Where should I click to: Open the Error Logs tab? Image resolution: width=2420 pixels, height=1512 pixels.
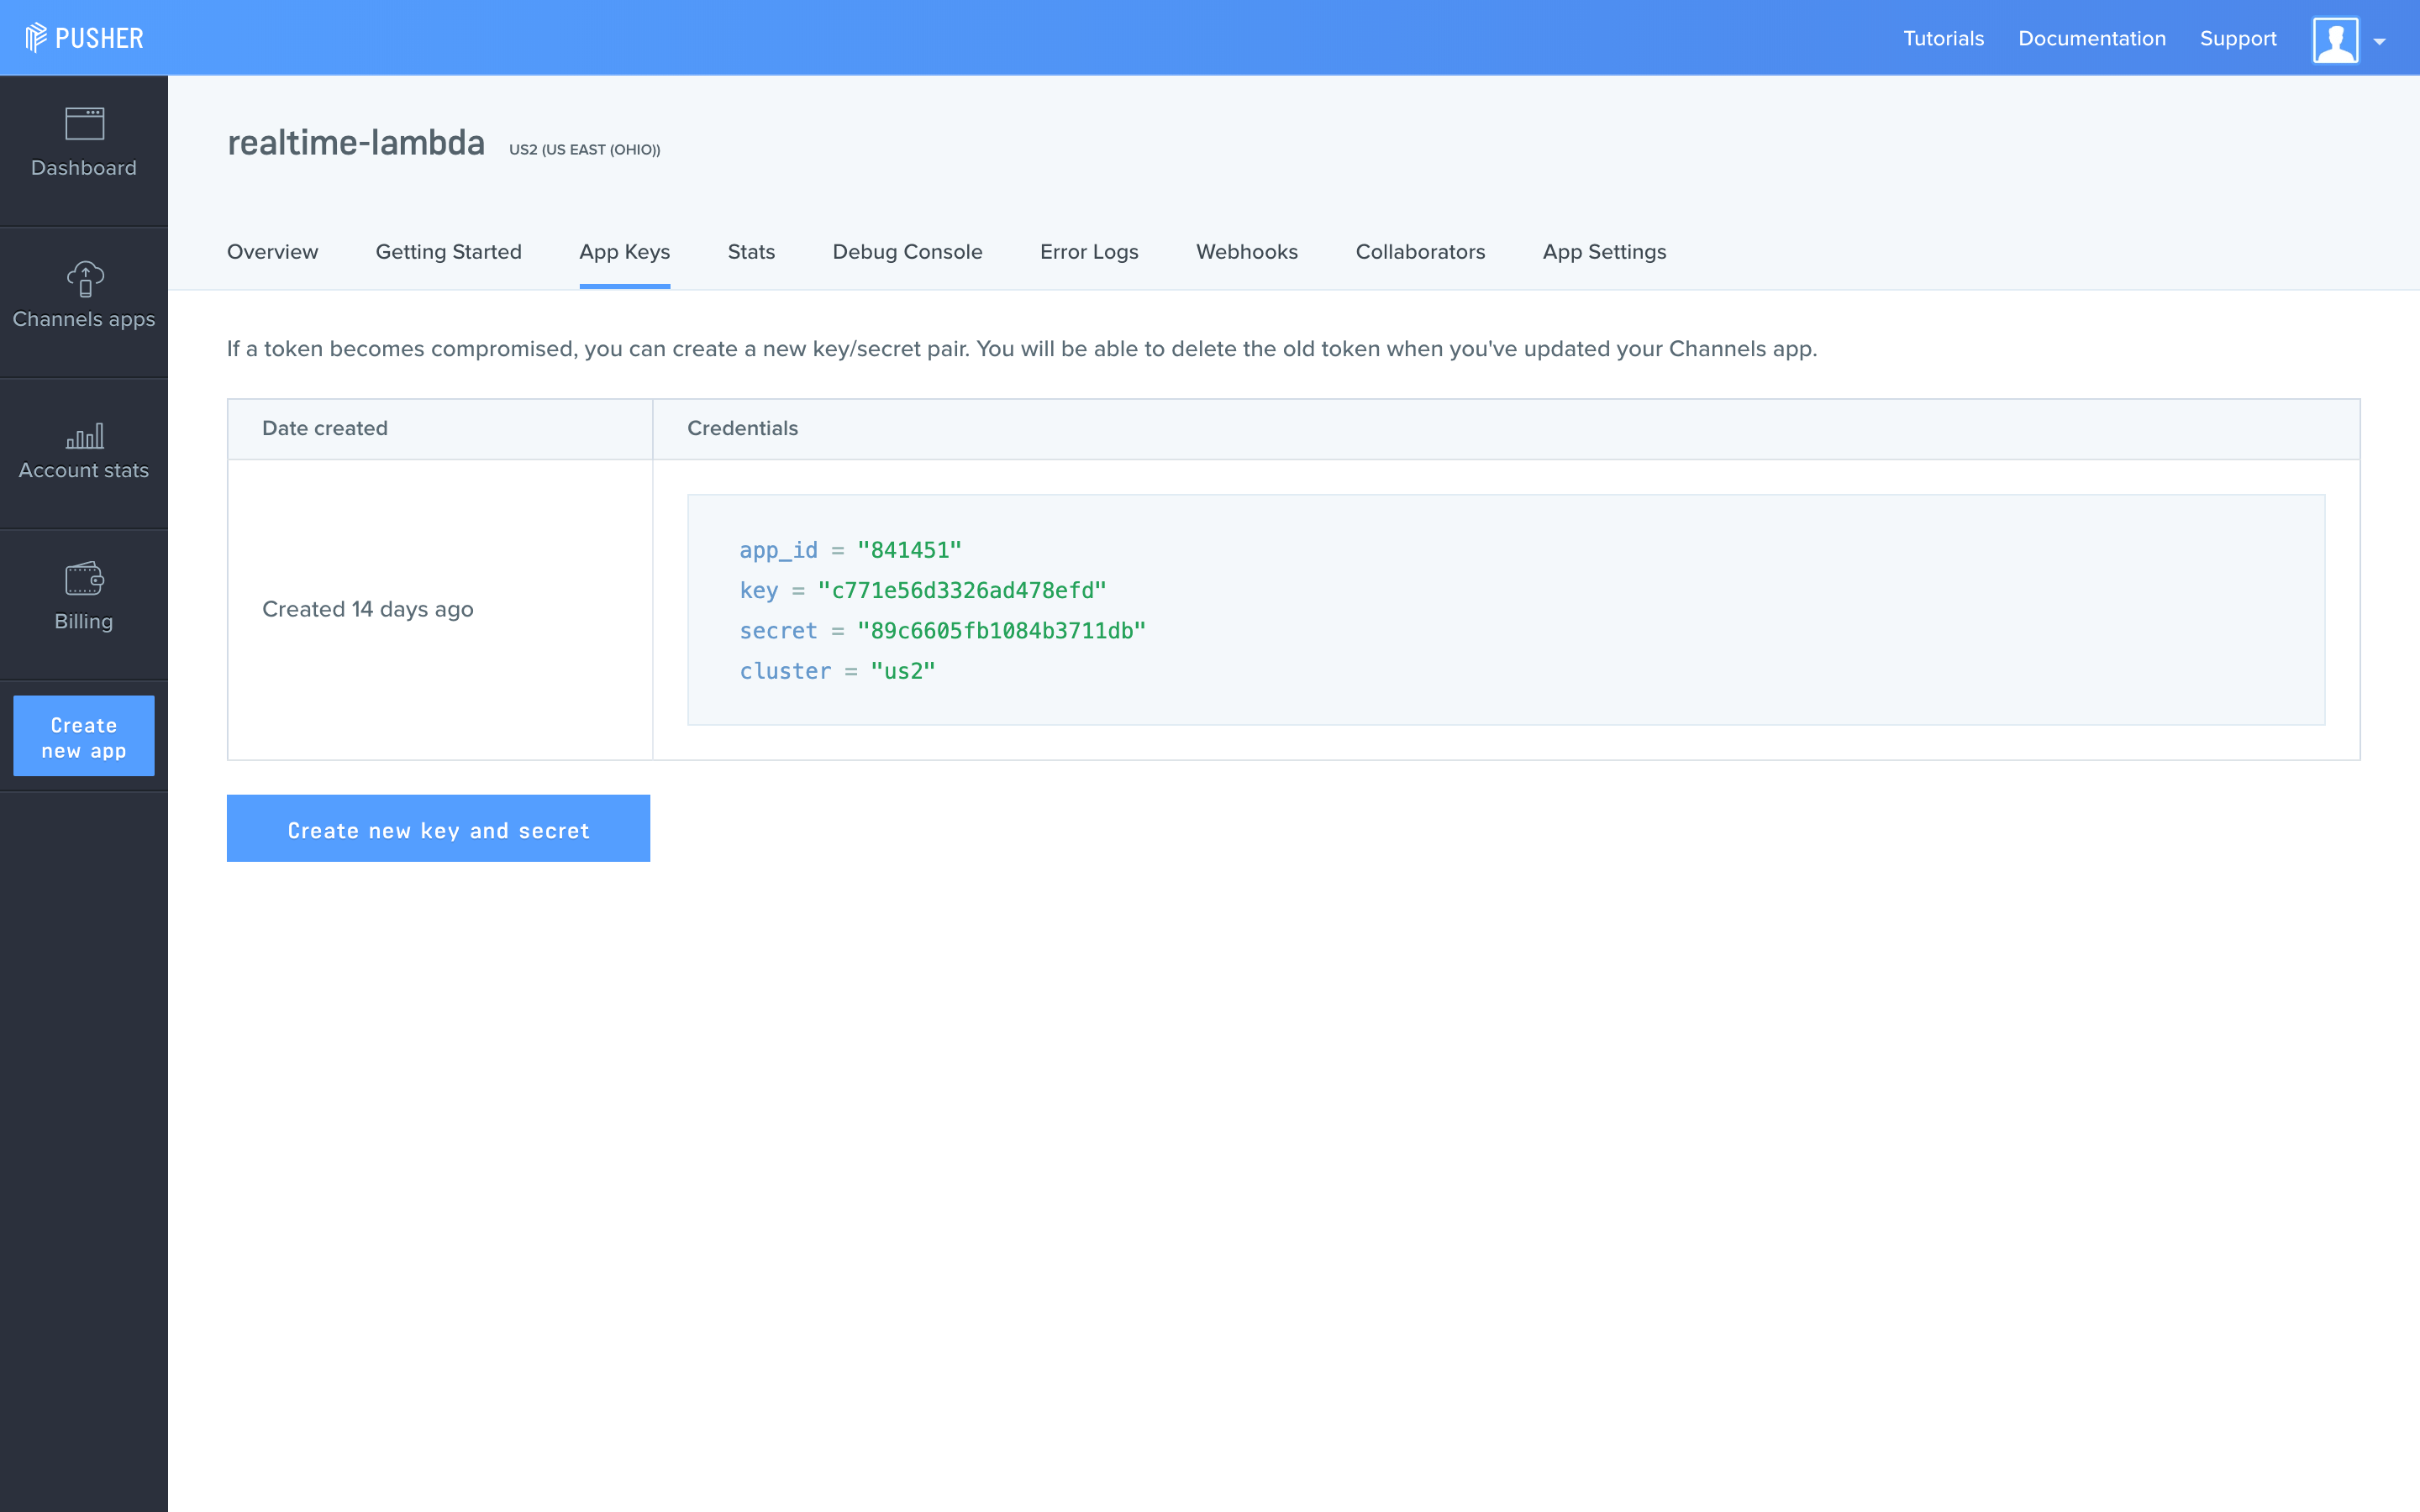1089,252
